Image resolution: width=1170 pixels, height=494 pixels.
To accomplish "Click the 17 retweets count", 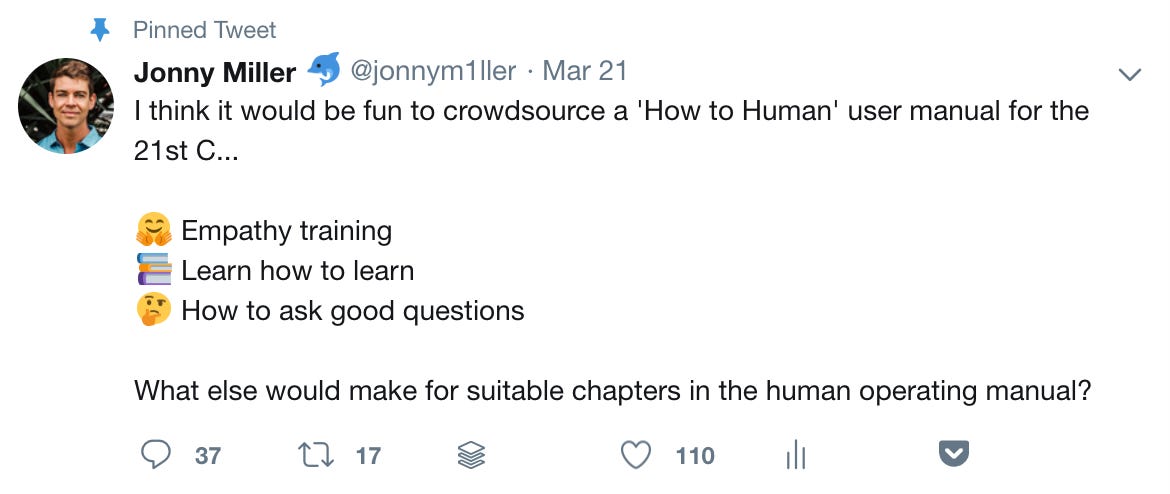I will click(x=368, y=455).
